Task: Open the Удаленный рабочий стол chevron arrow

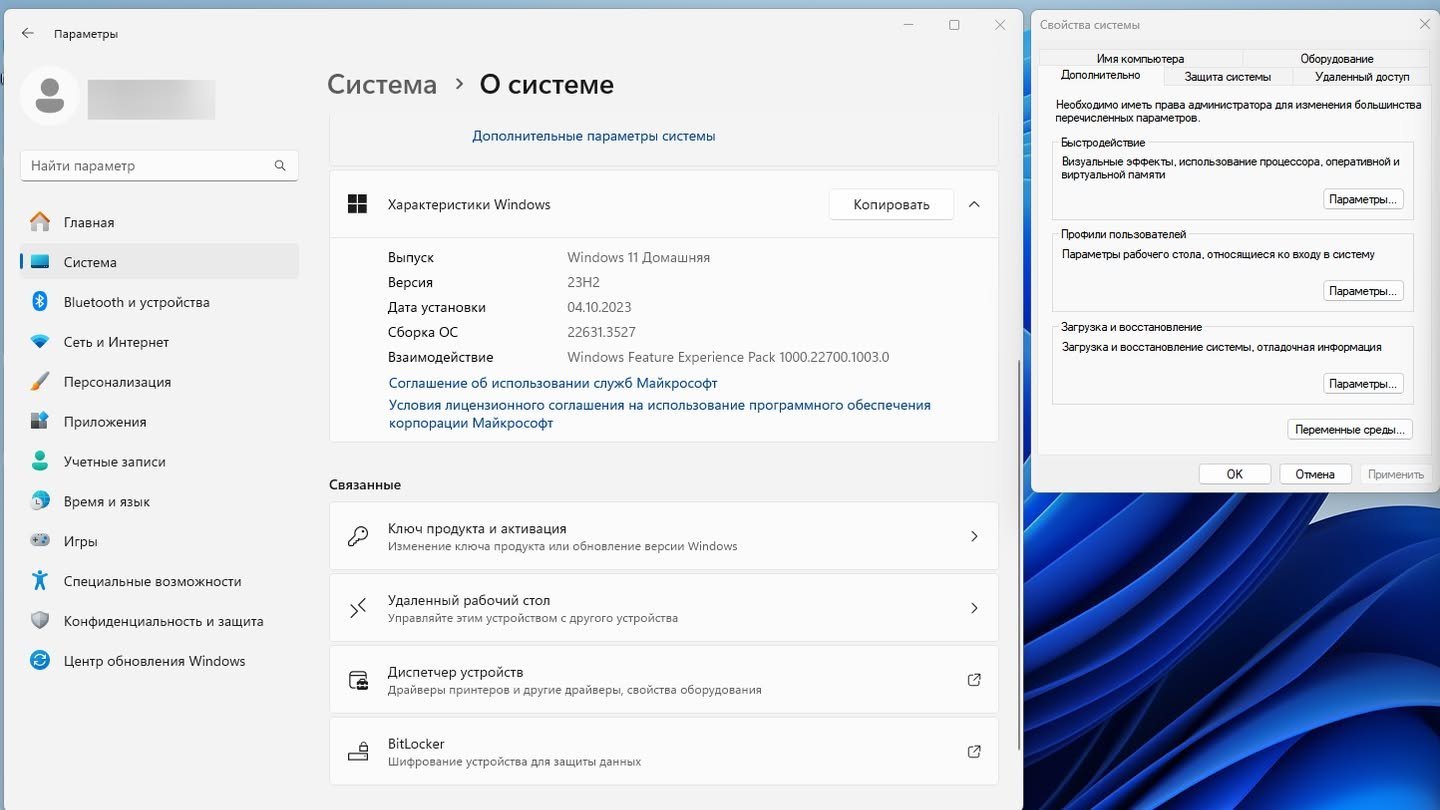Action: point(974,608)
